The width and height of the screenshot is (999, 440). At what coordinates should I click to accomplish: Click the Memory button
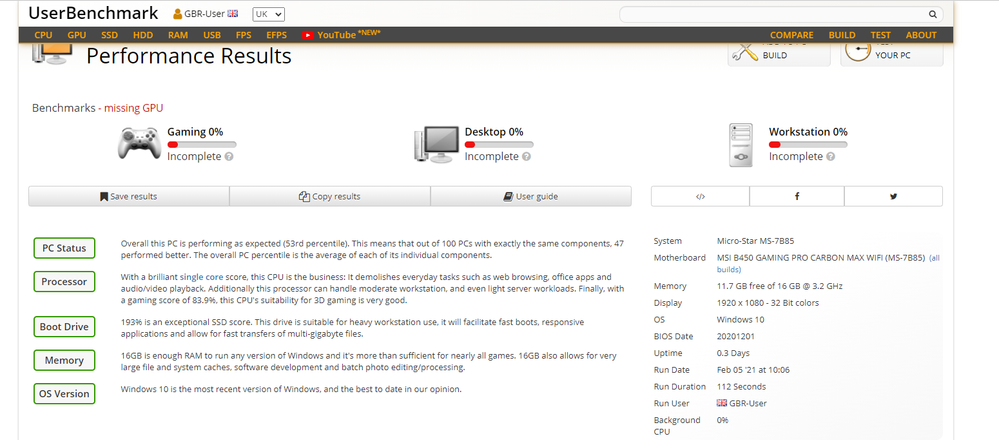click(x=64, y=360)
